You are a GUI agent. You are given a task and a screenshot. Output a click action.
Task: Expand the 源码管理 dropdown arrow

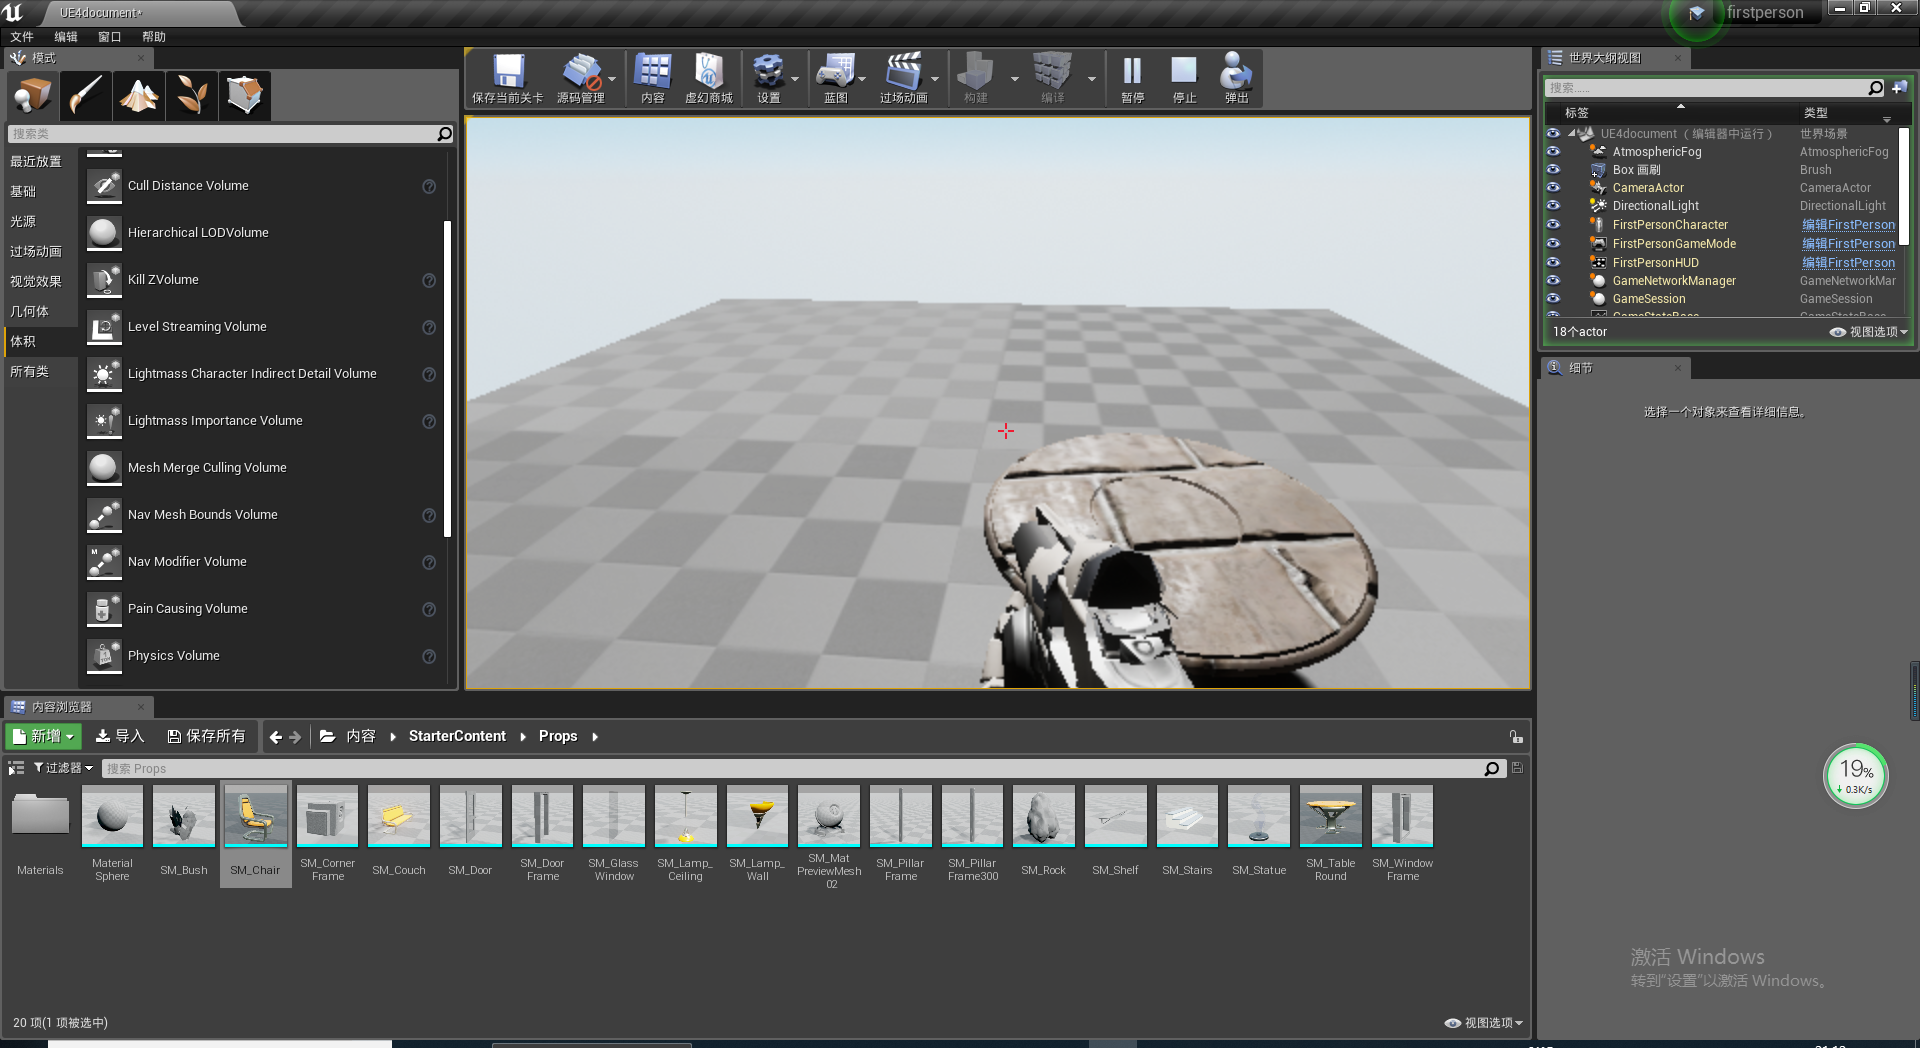[612, 79]
